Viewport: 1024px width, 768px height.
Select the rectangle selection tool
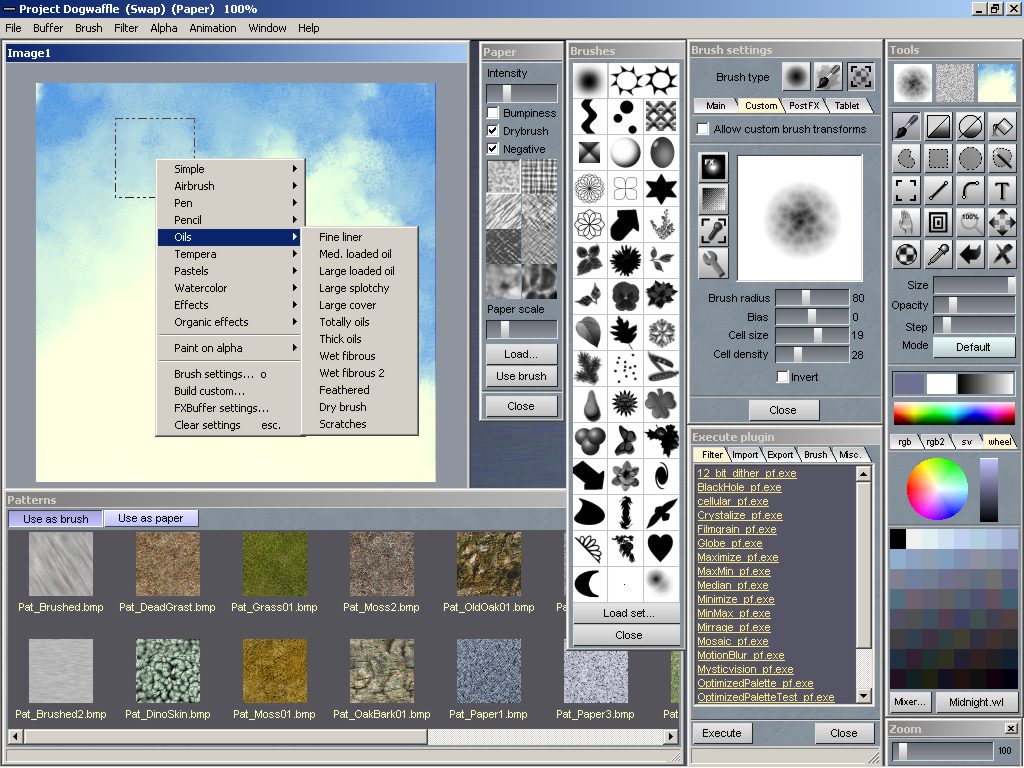[938, 158]
